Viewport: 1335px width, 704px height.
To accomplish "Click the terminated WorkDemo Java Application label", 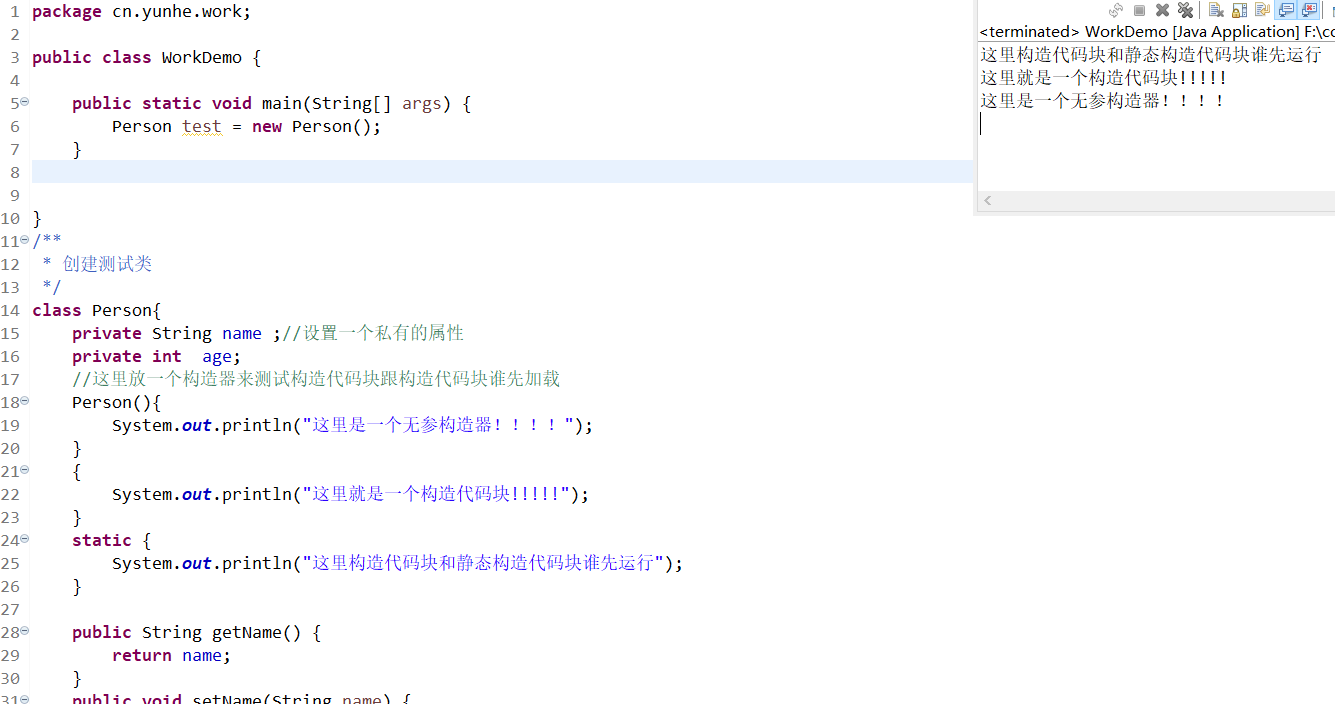I will point(1157,32).
